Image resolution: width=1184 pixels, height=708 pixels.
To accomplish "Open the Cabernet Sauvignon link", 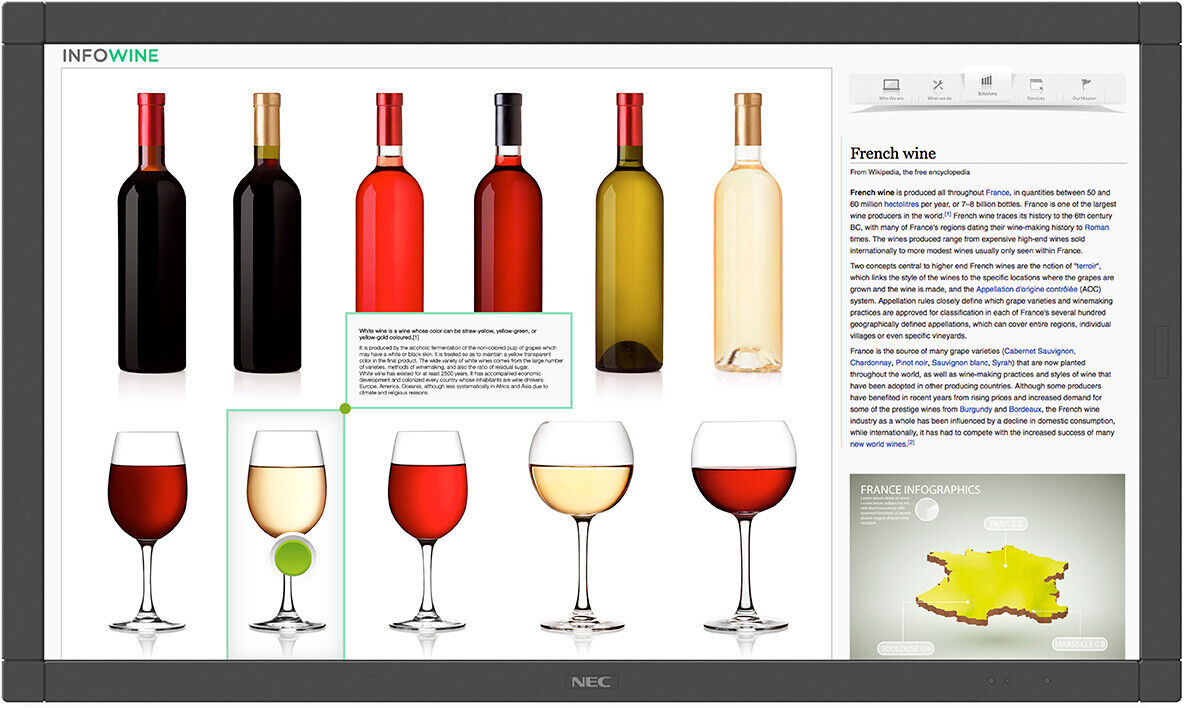I will point(1040,352).
